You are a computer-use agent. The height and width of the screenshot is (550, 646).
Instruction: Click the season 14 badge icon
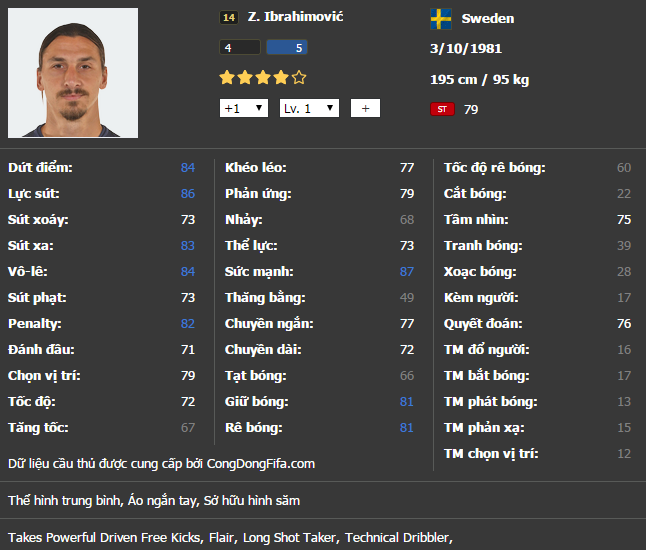tap(229, 17)
